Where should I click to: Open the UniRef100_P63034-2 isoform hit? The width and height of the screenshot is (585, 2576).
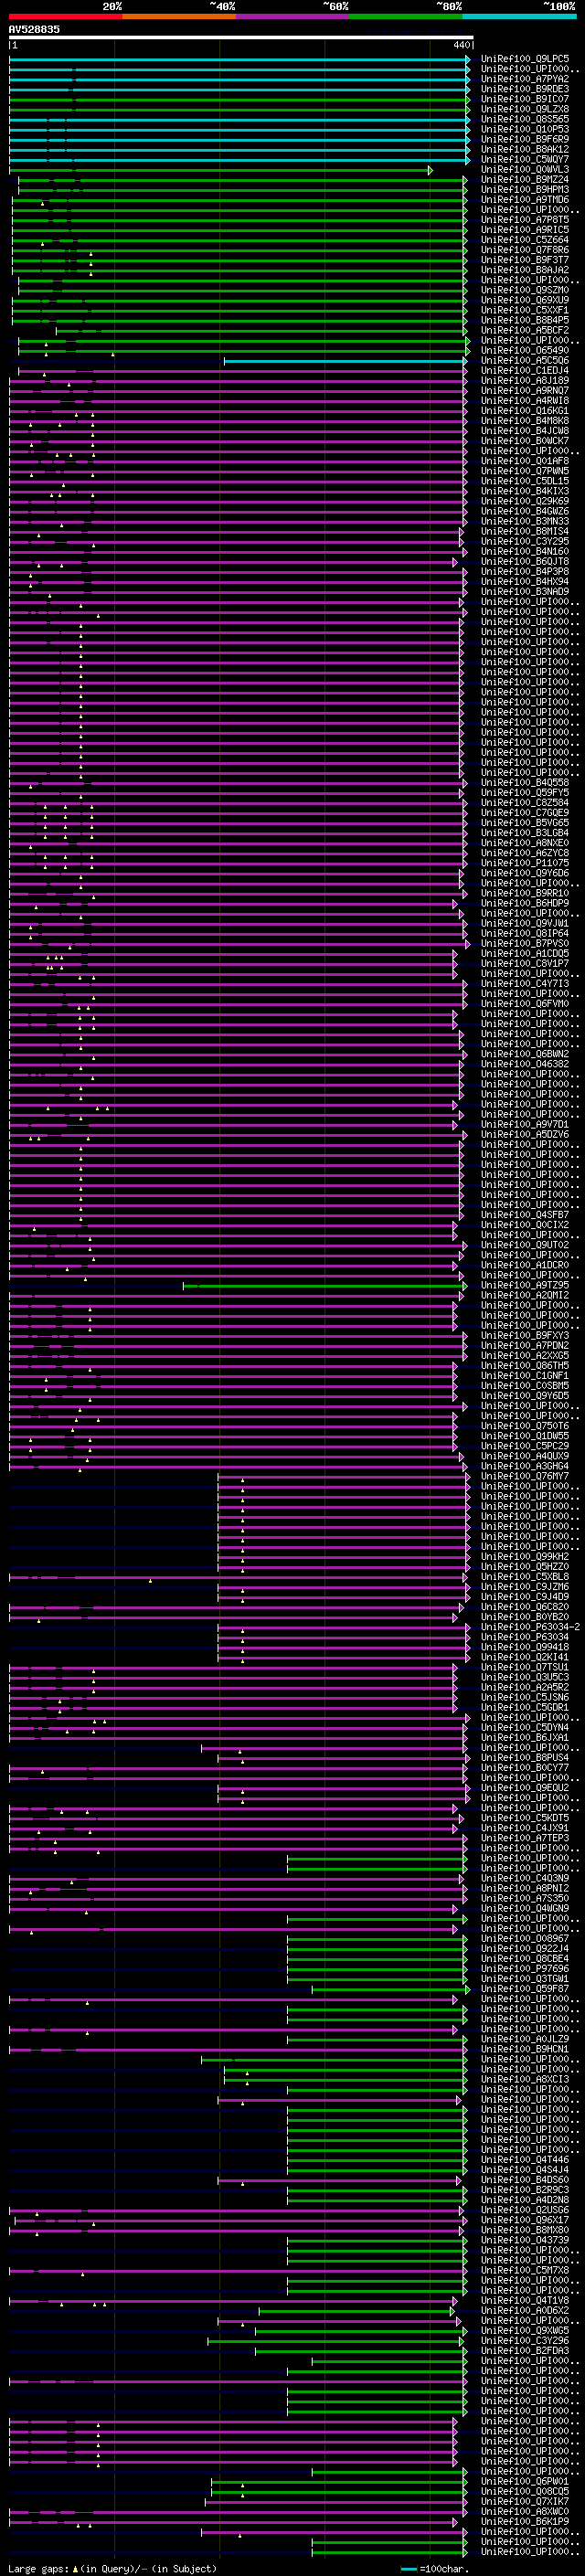[x=531, y=1627]
